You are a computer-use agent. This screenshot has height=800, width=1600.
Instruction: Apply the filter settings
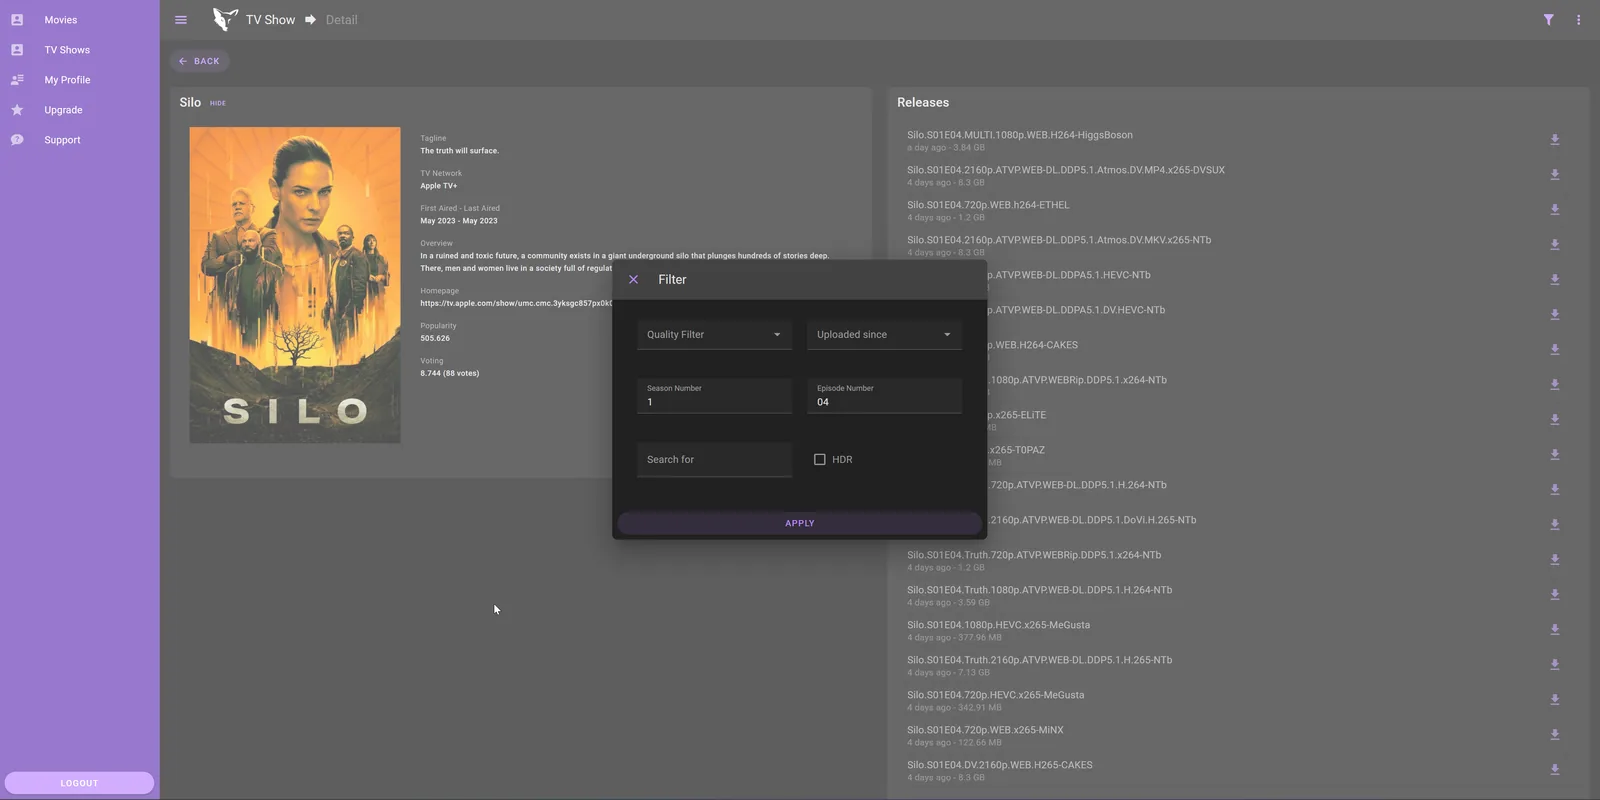799,523
